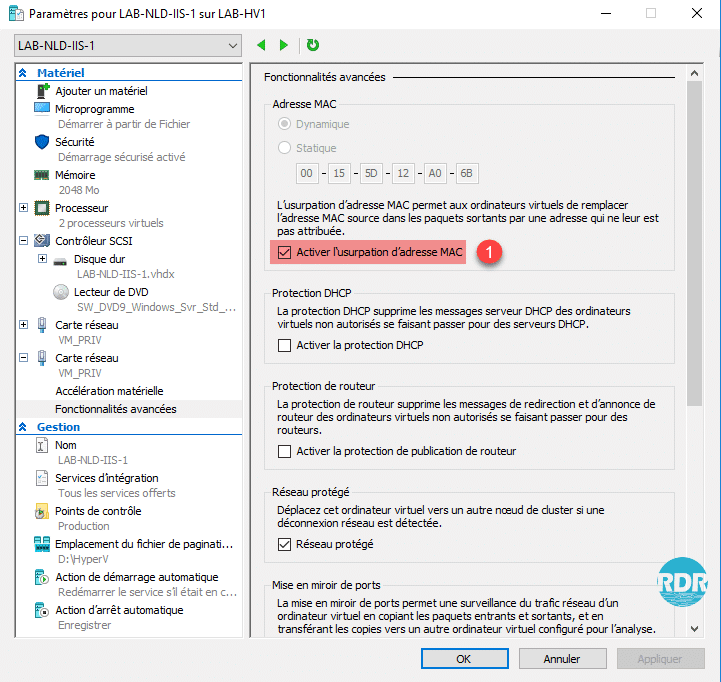721x682 pixels.
Task: Expand the Disque dur tree node
Action: point(42,259)
